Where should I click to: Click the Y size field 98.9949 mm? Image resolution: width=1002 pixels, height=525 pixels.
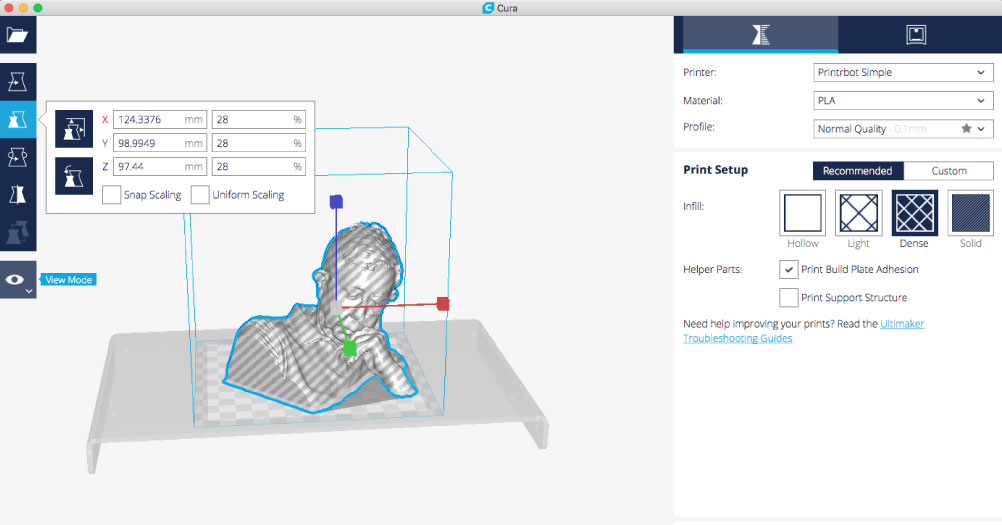[x=160, y=143]
